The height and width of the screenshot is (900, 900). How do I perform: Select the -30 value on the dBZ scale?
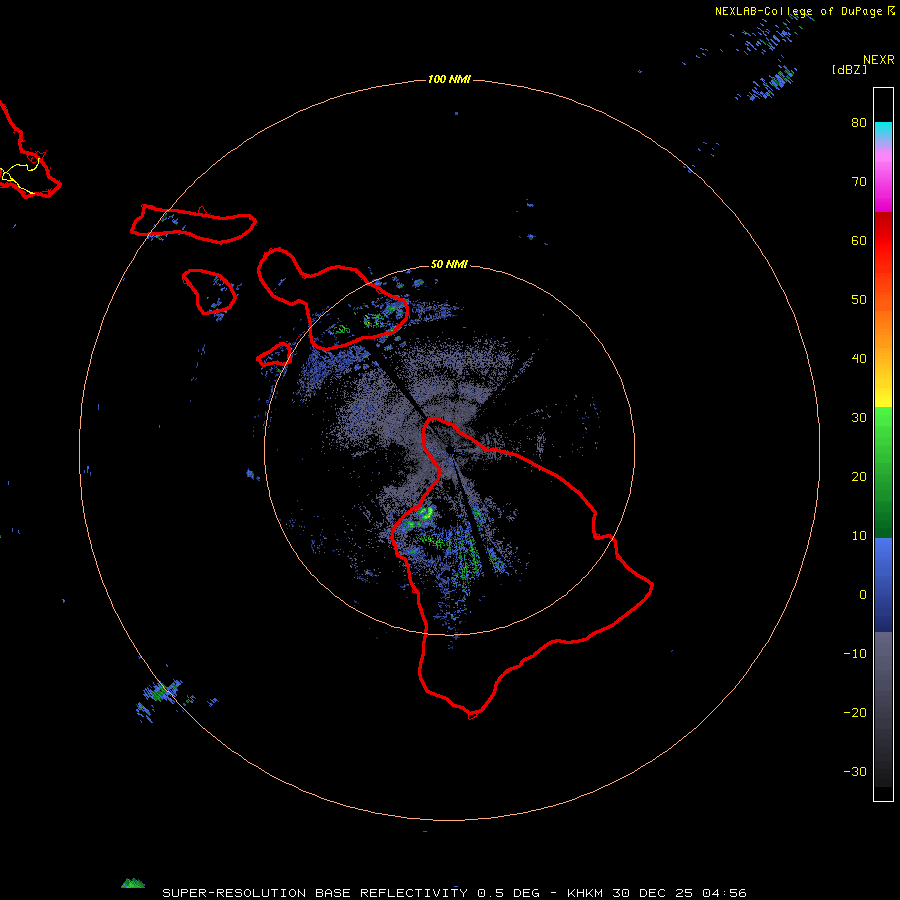855,771
